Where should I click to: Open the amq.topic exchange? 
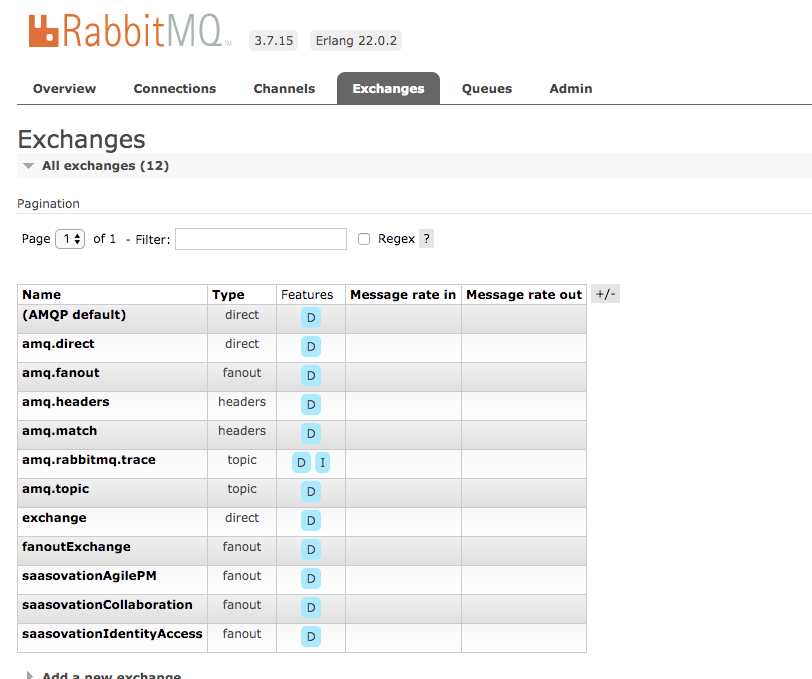[x=55, y=489]
